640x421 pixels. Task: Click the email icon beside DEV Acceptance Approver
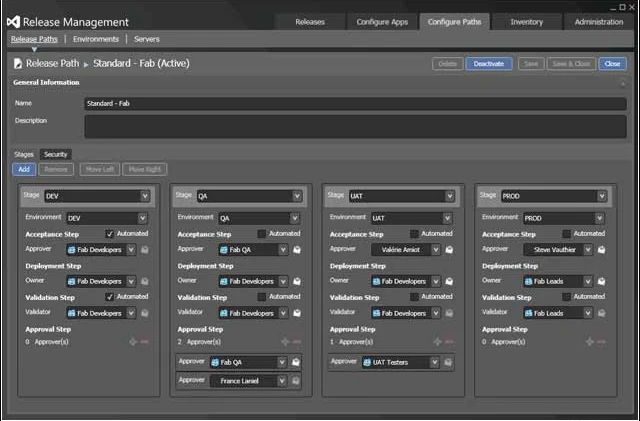point(144,249)
